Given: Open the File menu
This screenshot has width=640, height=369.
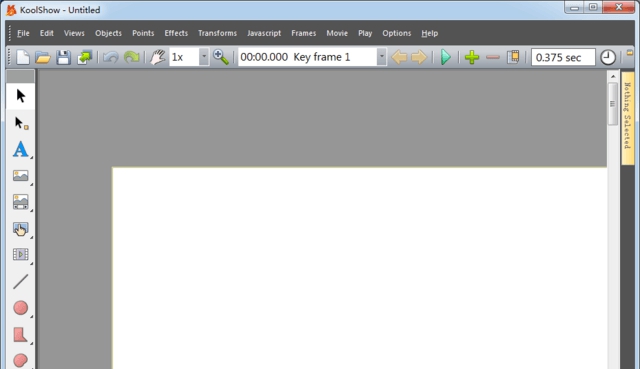Looking at the screenshot, I should click(23, 33).
